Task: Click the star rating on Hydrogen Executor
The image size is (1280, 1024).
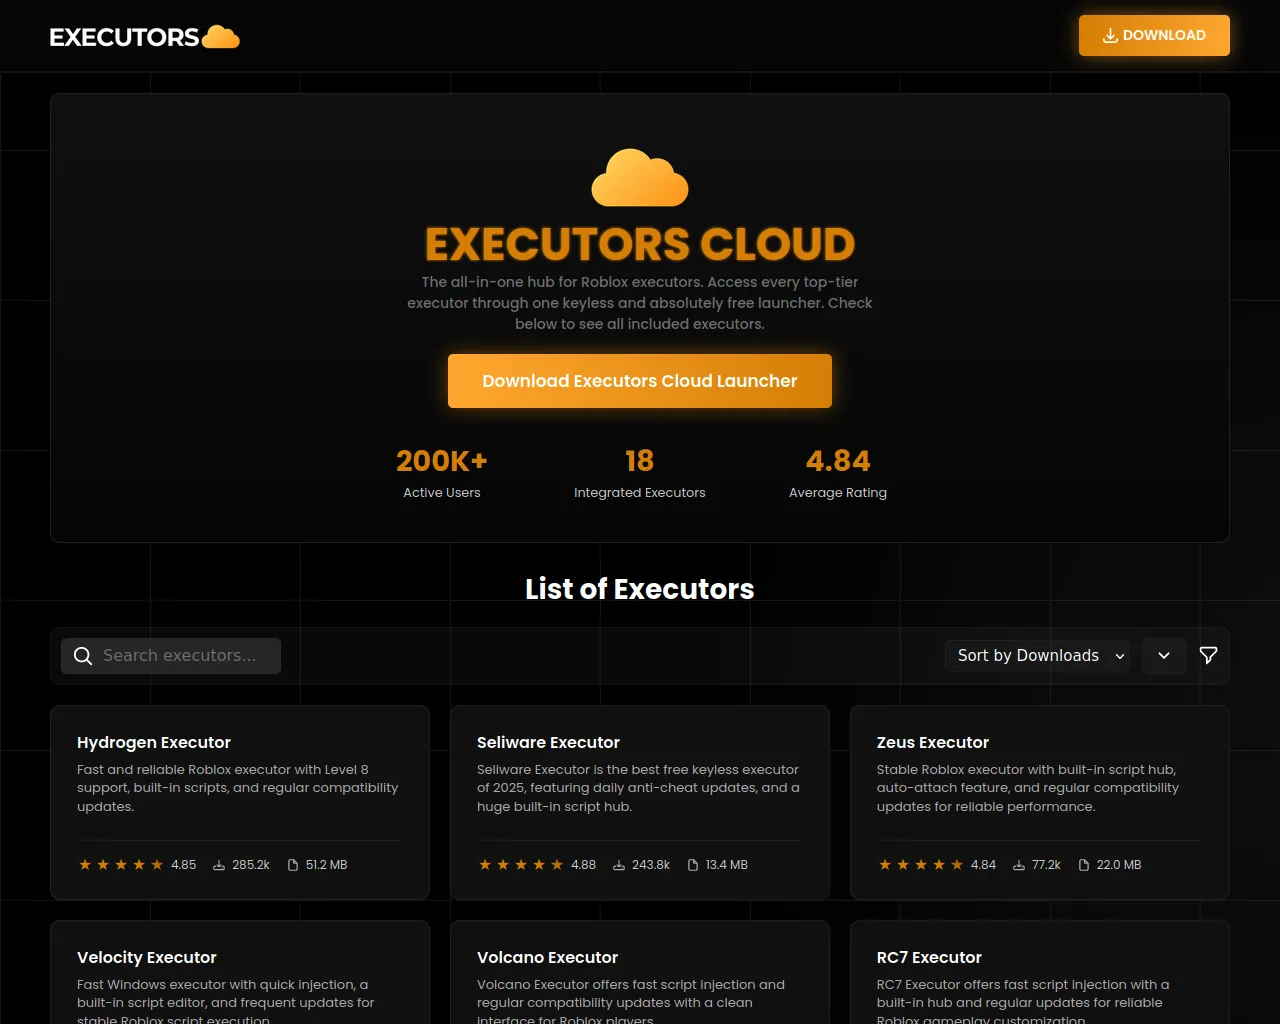Action: [121, 865]
